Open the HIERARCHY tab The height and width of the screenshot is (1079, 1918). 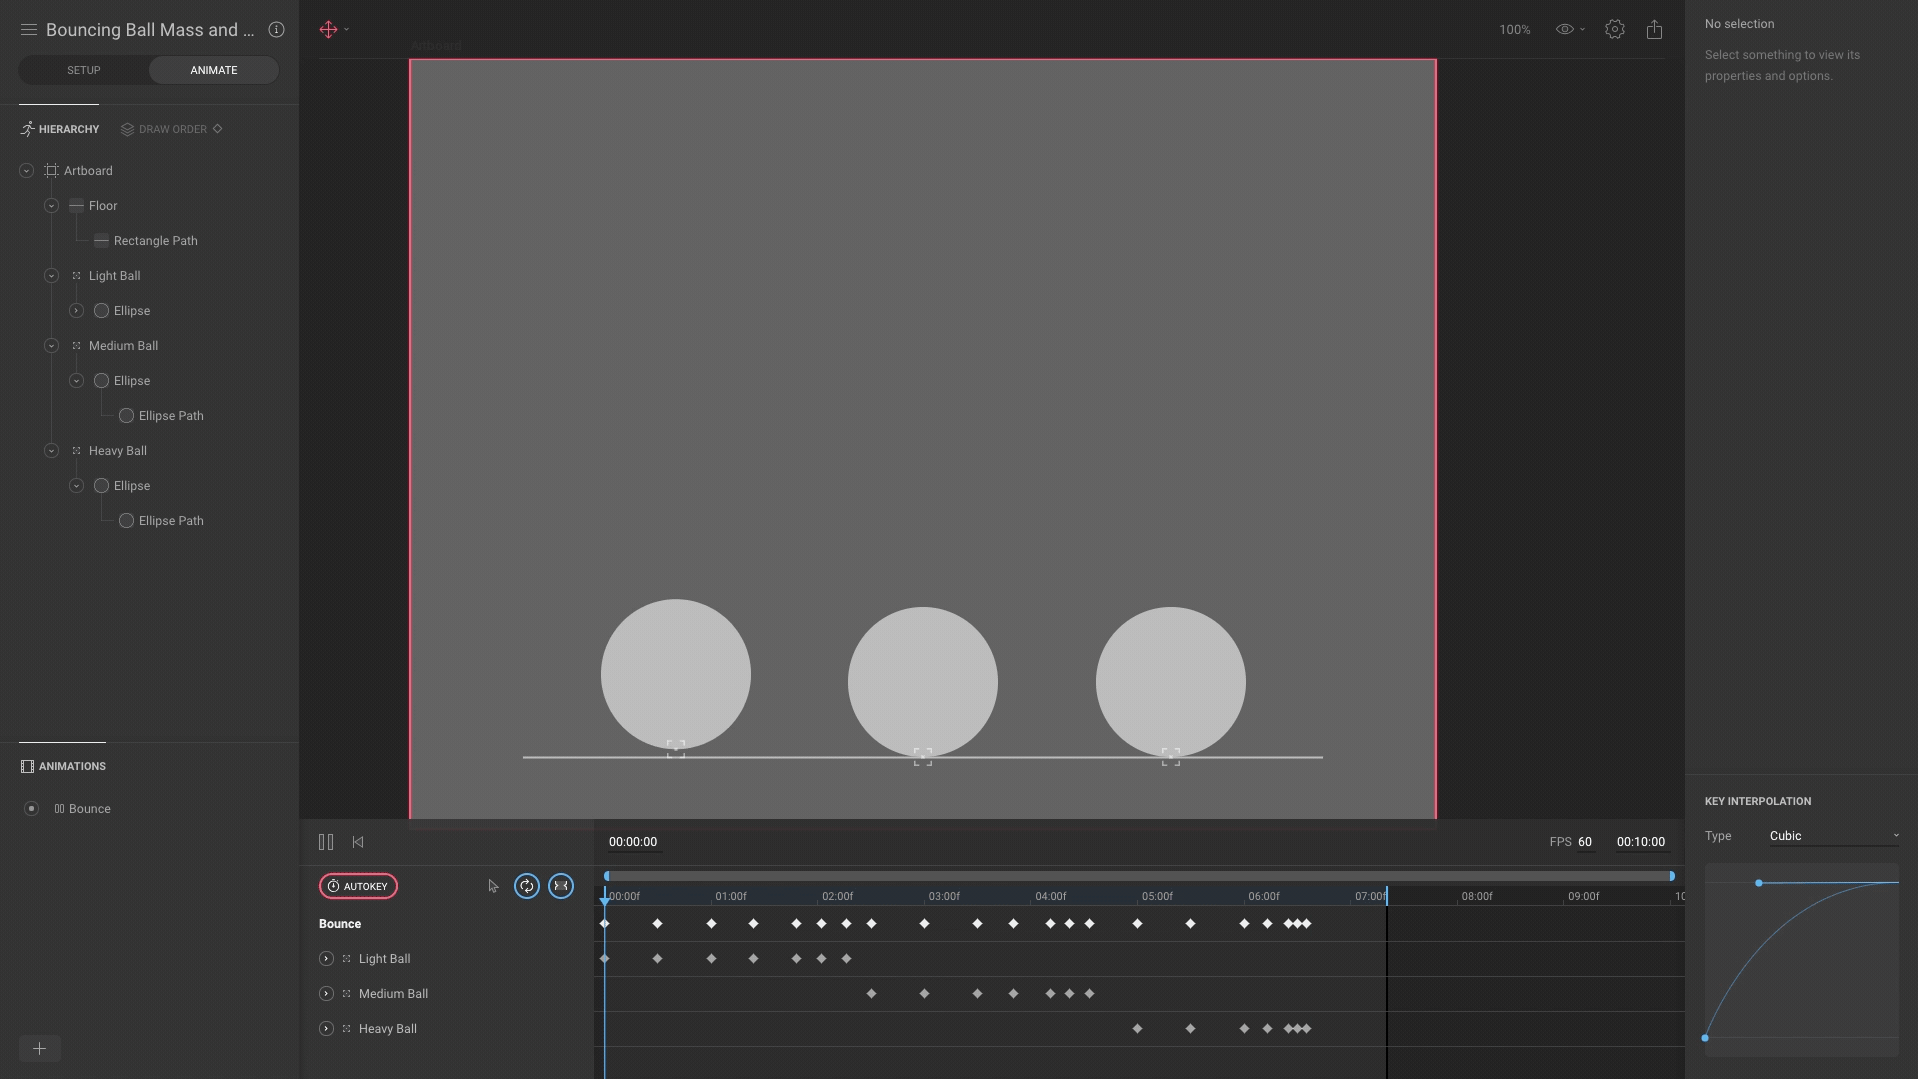(x=60, y=129)
